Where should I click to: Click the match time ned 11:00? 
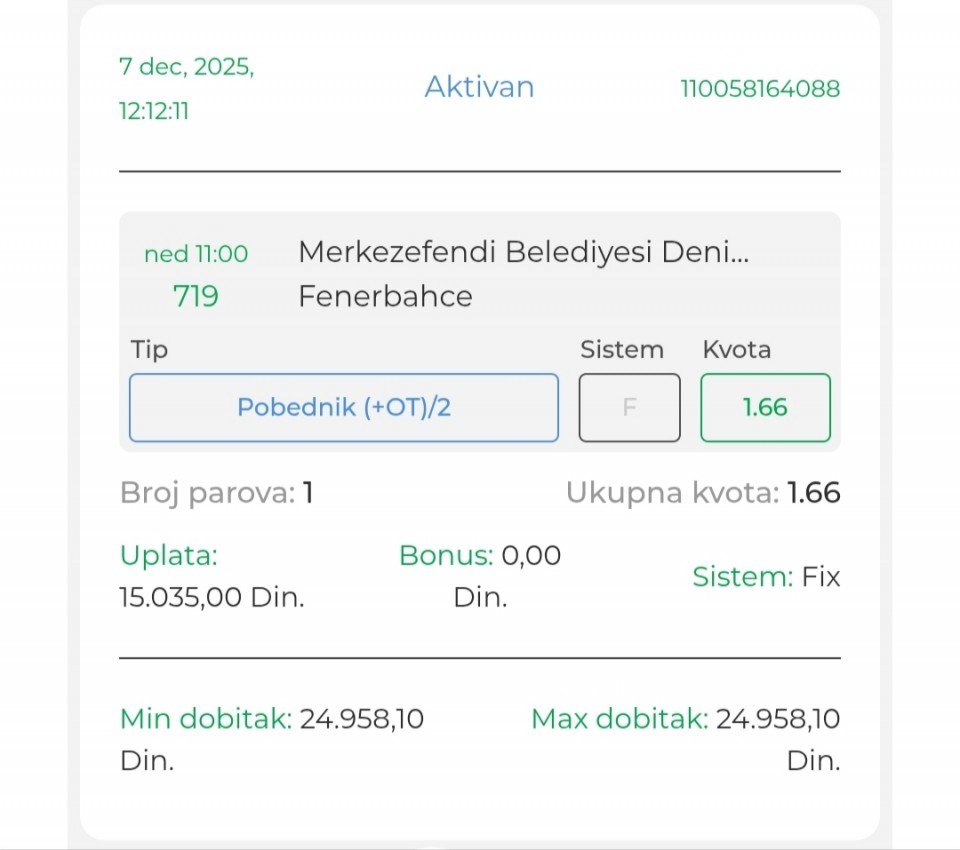click(196, 254)
